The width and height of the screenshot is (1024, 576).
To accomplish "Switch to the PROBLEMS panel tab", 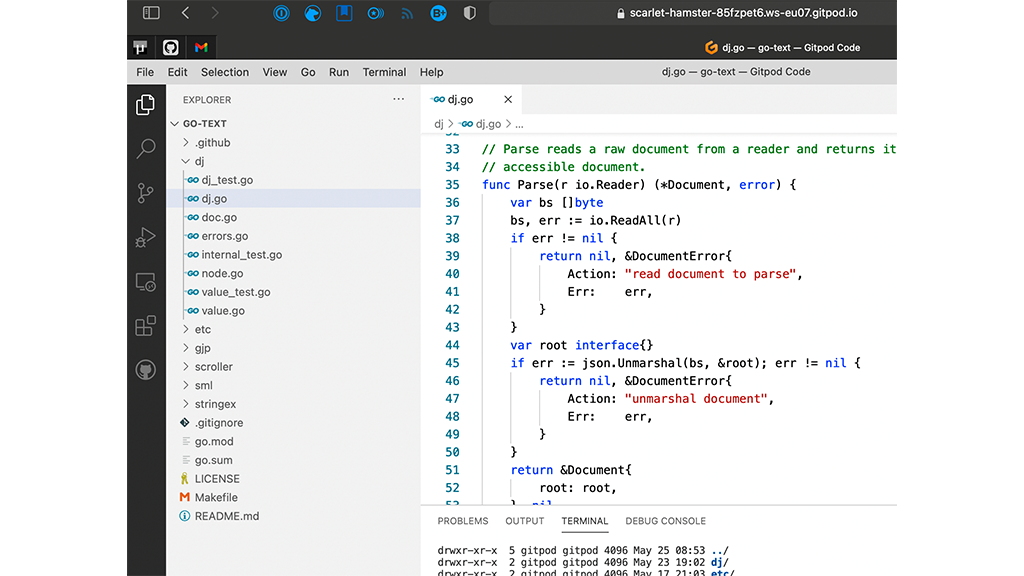I will pos(462,521).
